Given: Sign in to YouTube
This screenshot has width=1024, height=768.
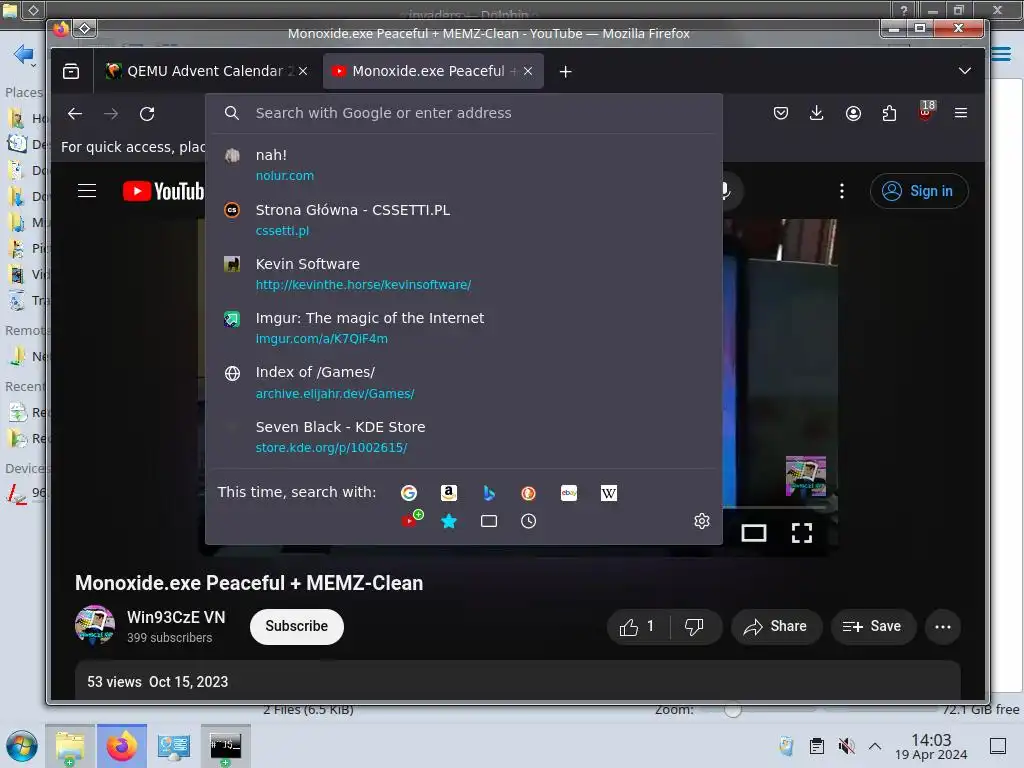Looking at the screenshot, I should [x=918, y=191].
